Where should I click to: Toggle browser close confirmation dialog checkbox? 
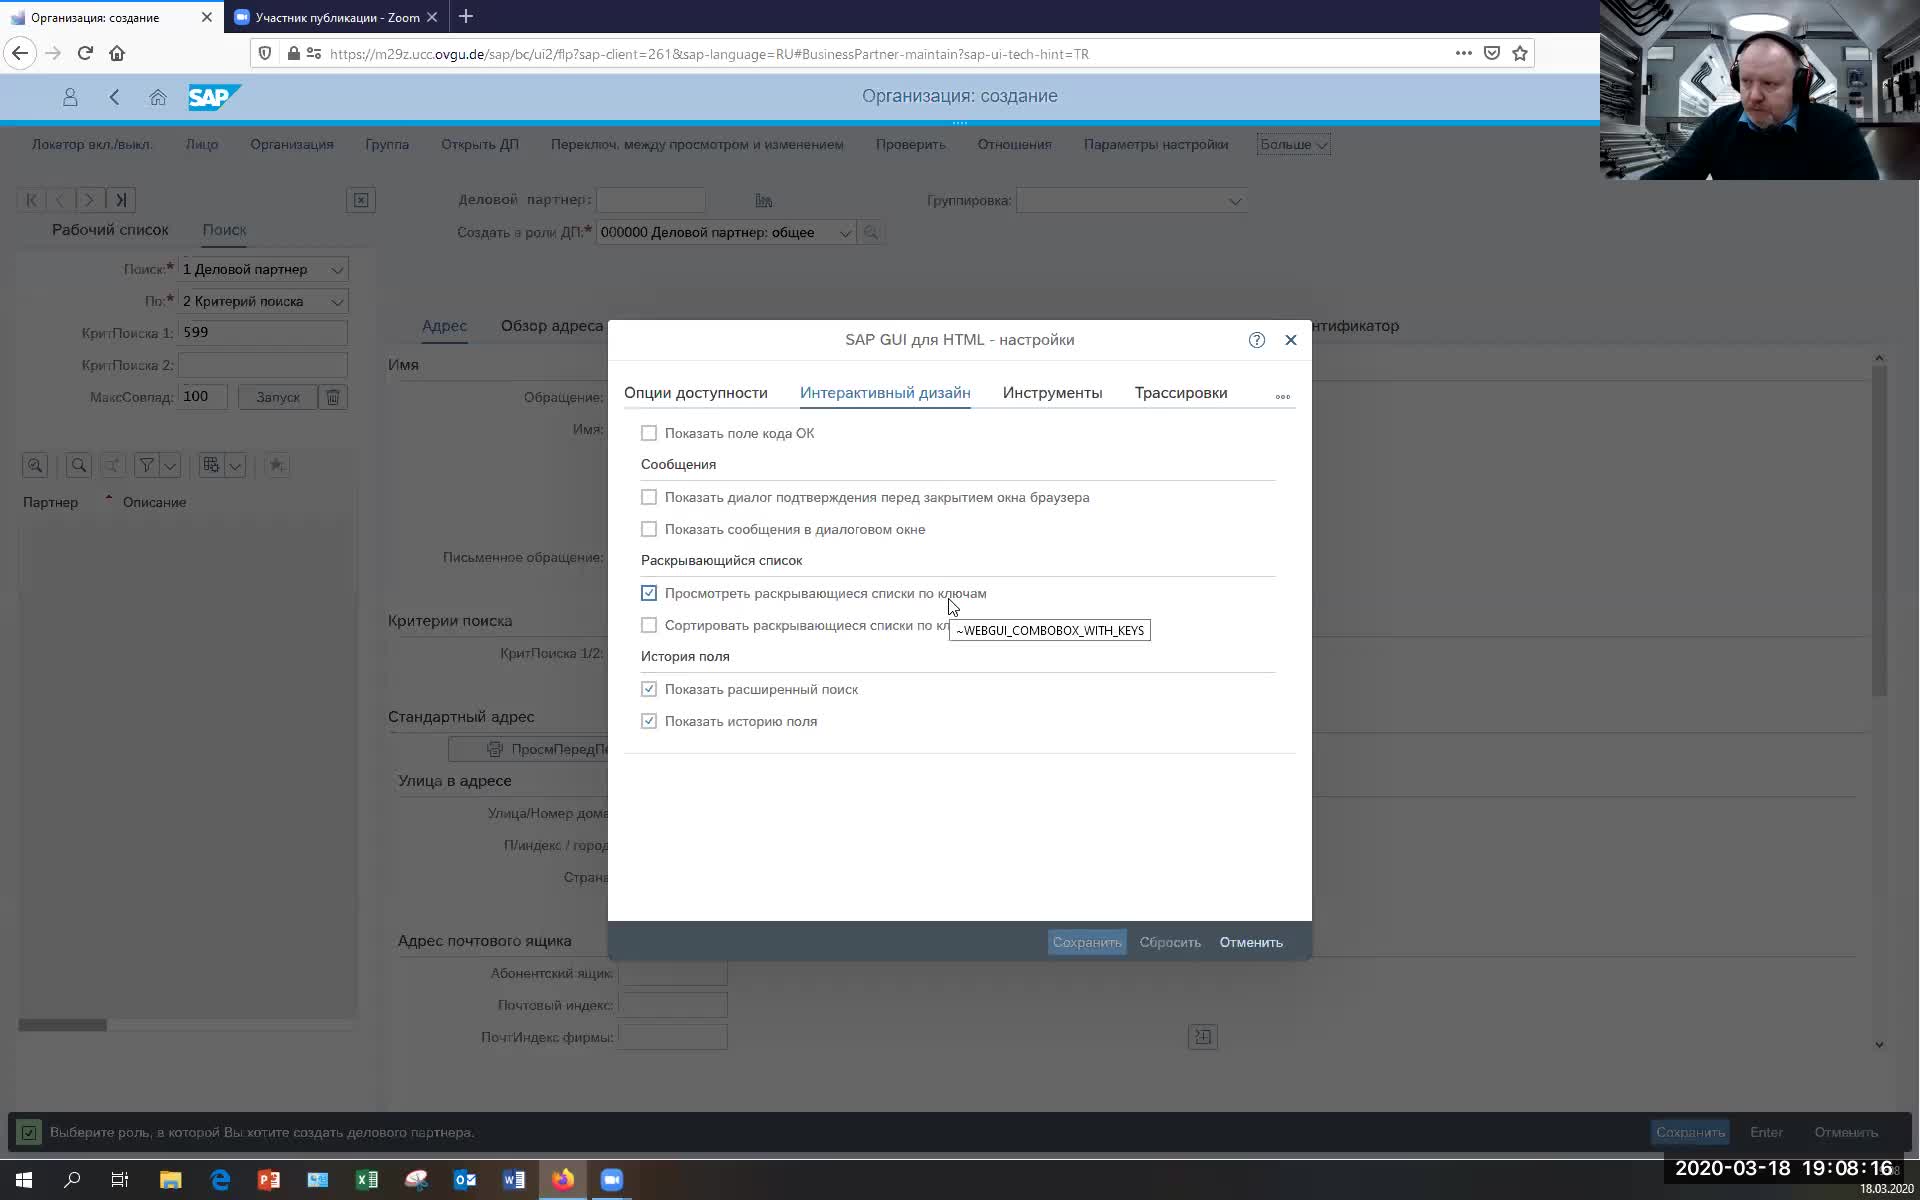pyautogui.click(x=649, y=497)
